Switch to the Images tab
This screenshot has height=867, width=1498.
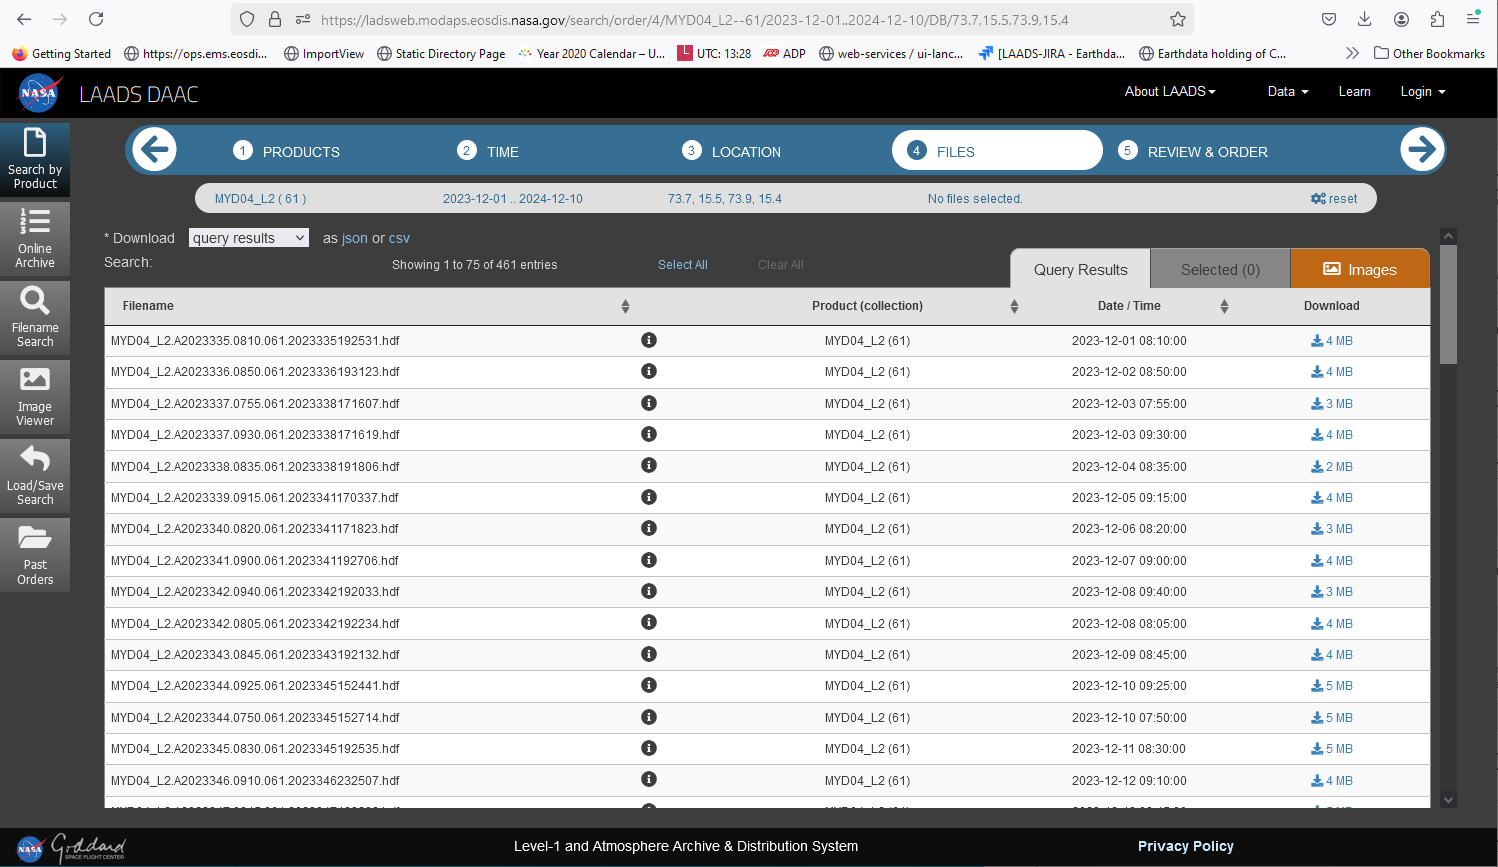(1359, 269)
